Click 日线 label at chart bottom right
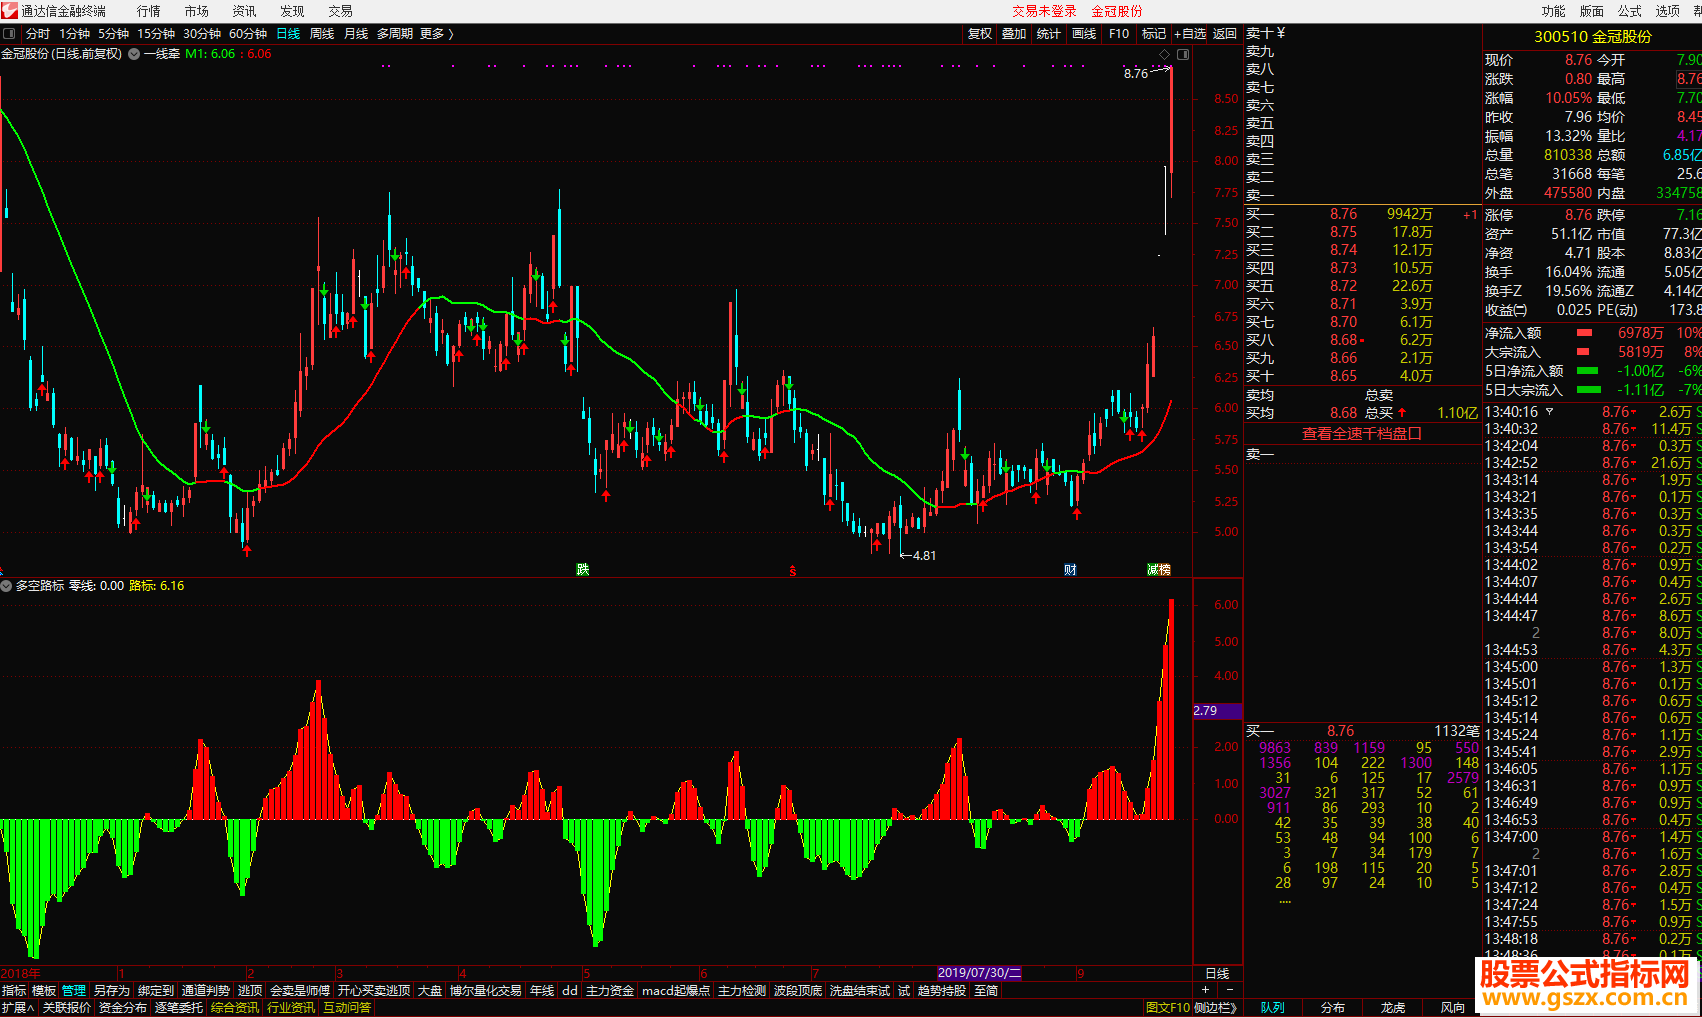This screenshot has height=1018, width=1702. [1217, 973]
